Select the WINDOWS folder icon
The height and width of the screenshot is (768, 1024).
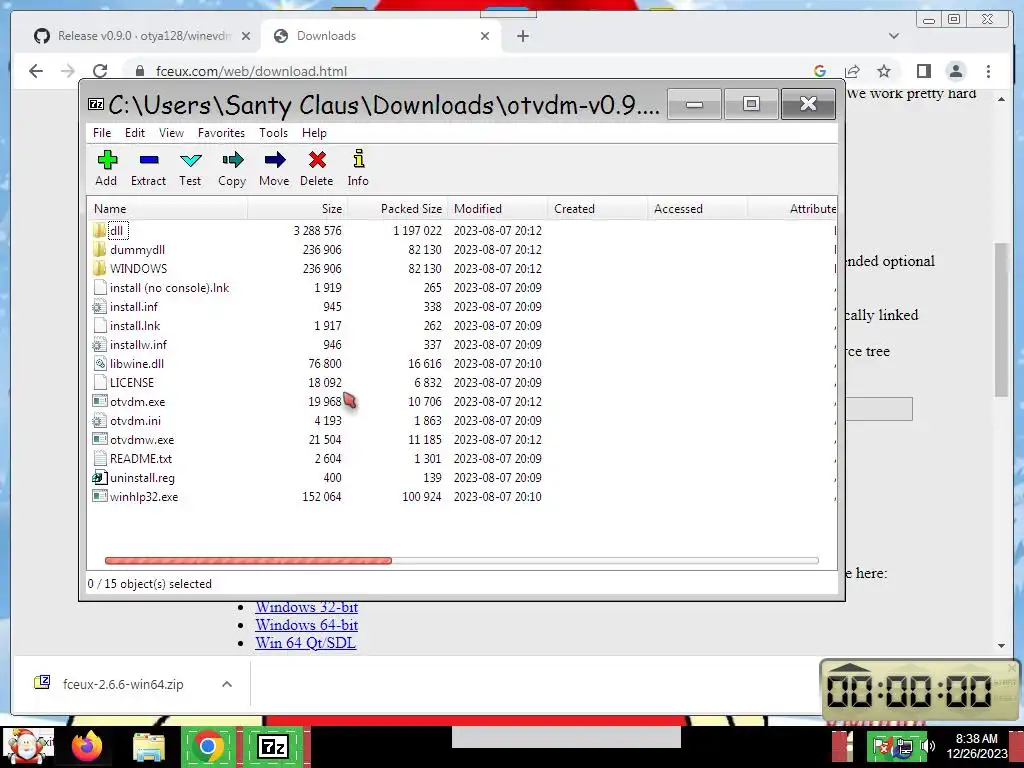tap(99, 268)
